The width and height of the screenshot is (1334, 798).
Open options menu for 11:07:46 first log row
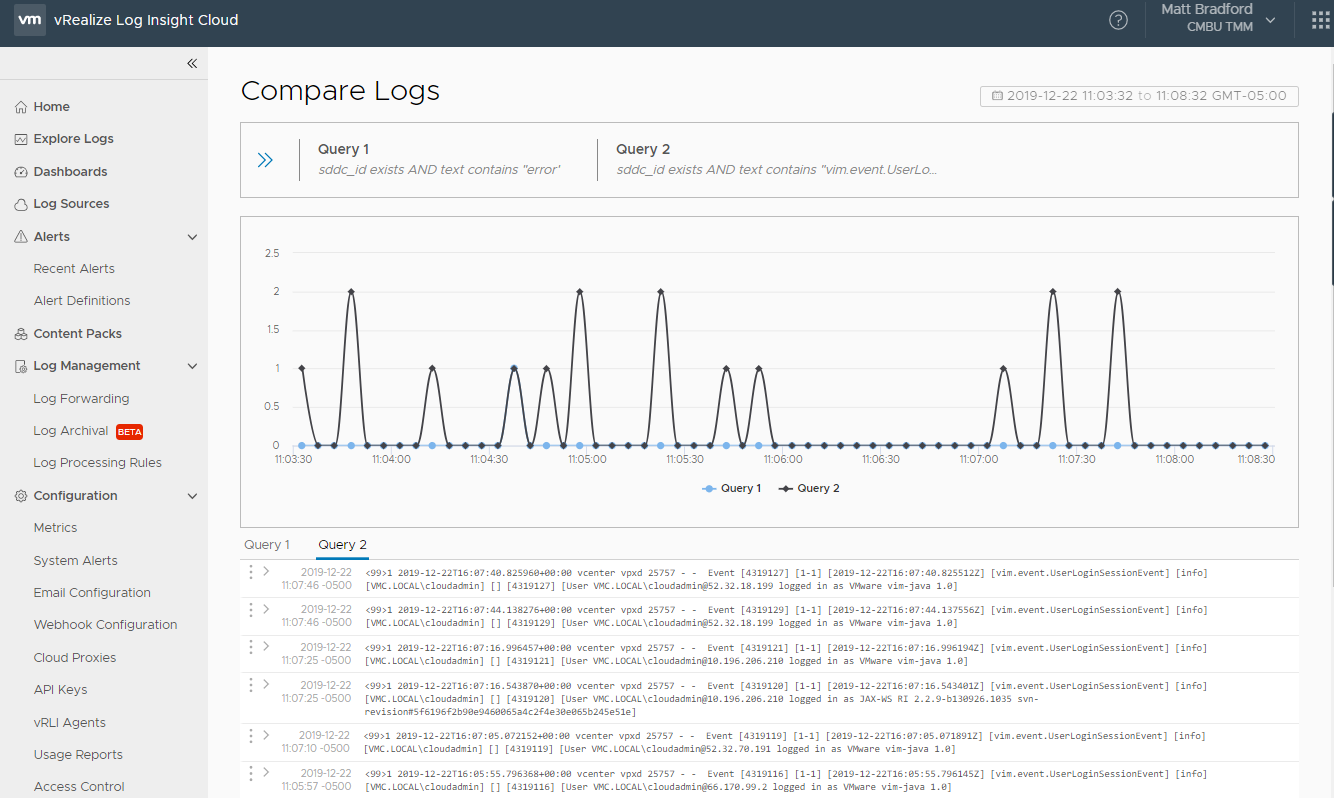[x=250, y=571]
